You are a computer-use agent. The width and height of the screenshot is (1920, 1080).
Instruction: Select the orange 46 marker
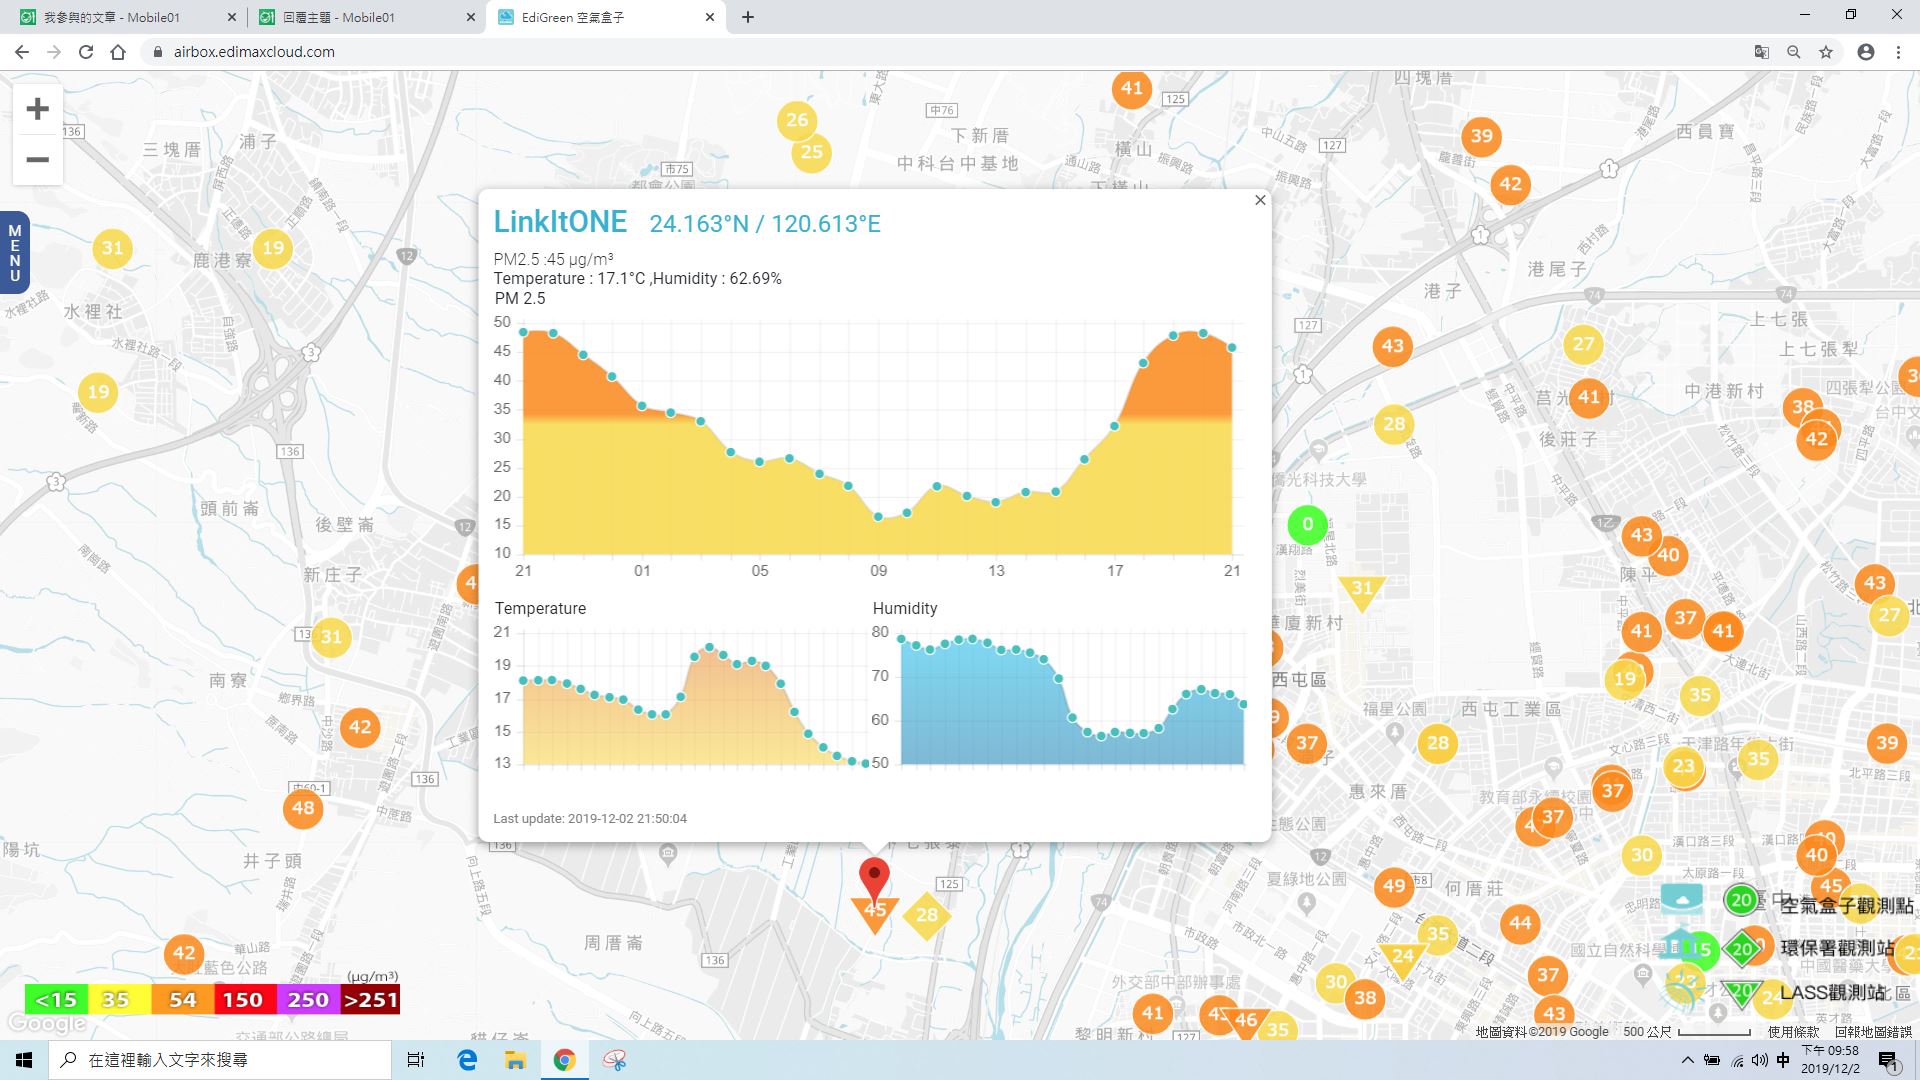pyautogui.click(x=1245, y=1021)
